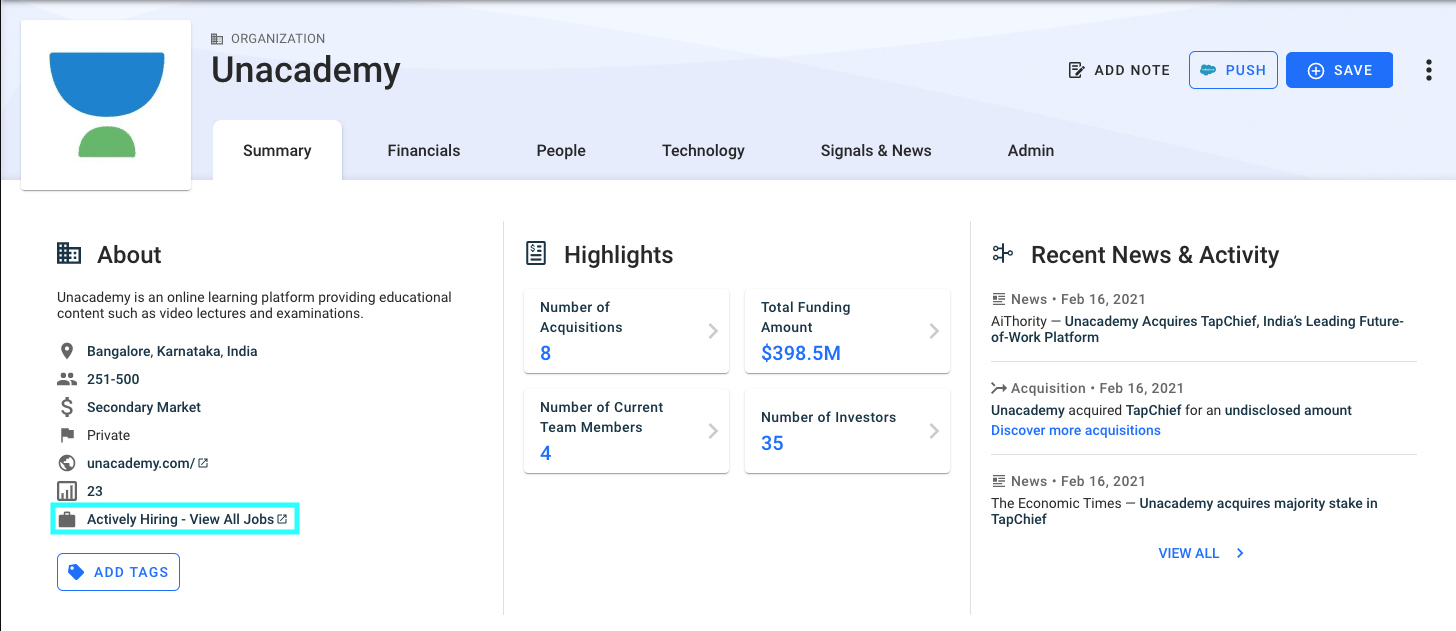Go to the Admin tab
The image size is (1456, 631).
click(1031, 151)
